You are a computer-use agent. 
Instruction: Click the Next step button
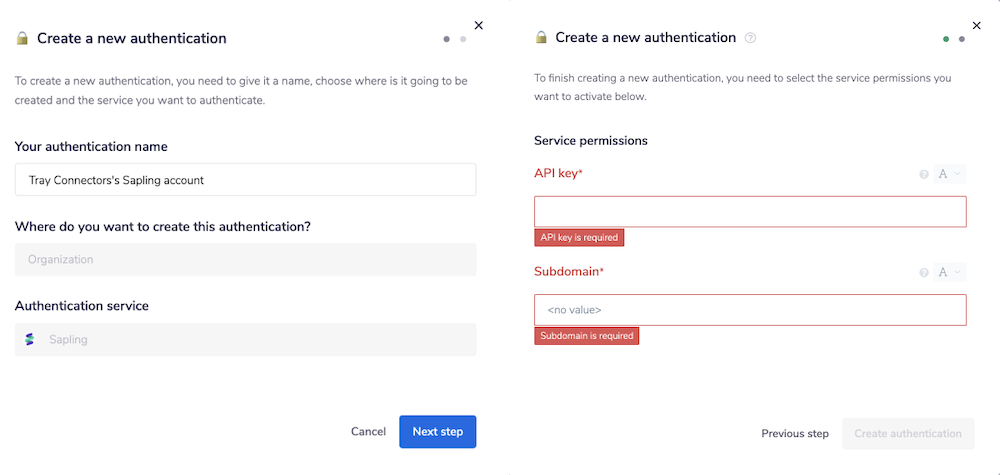point(437,432)
